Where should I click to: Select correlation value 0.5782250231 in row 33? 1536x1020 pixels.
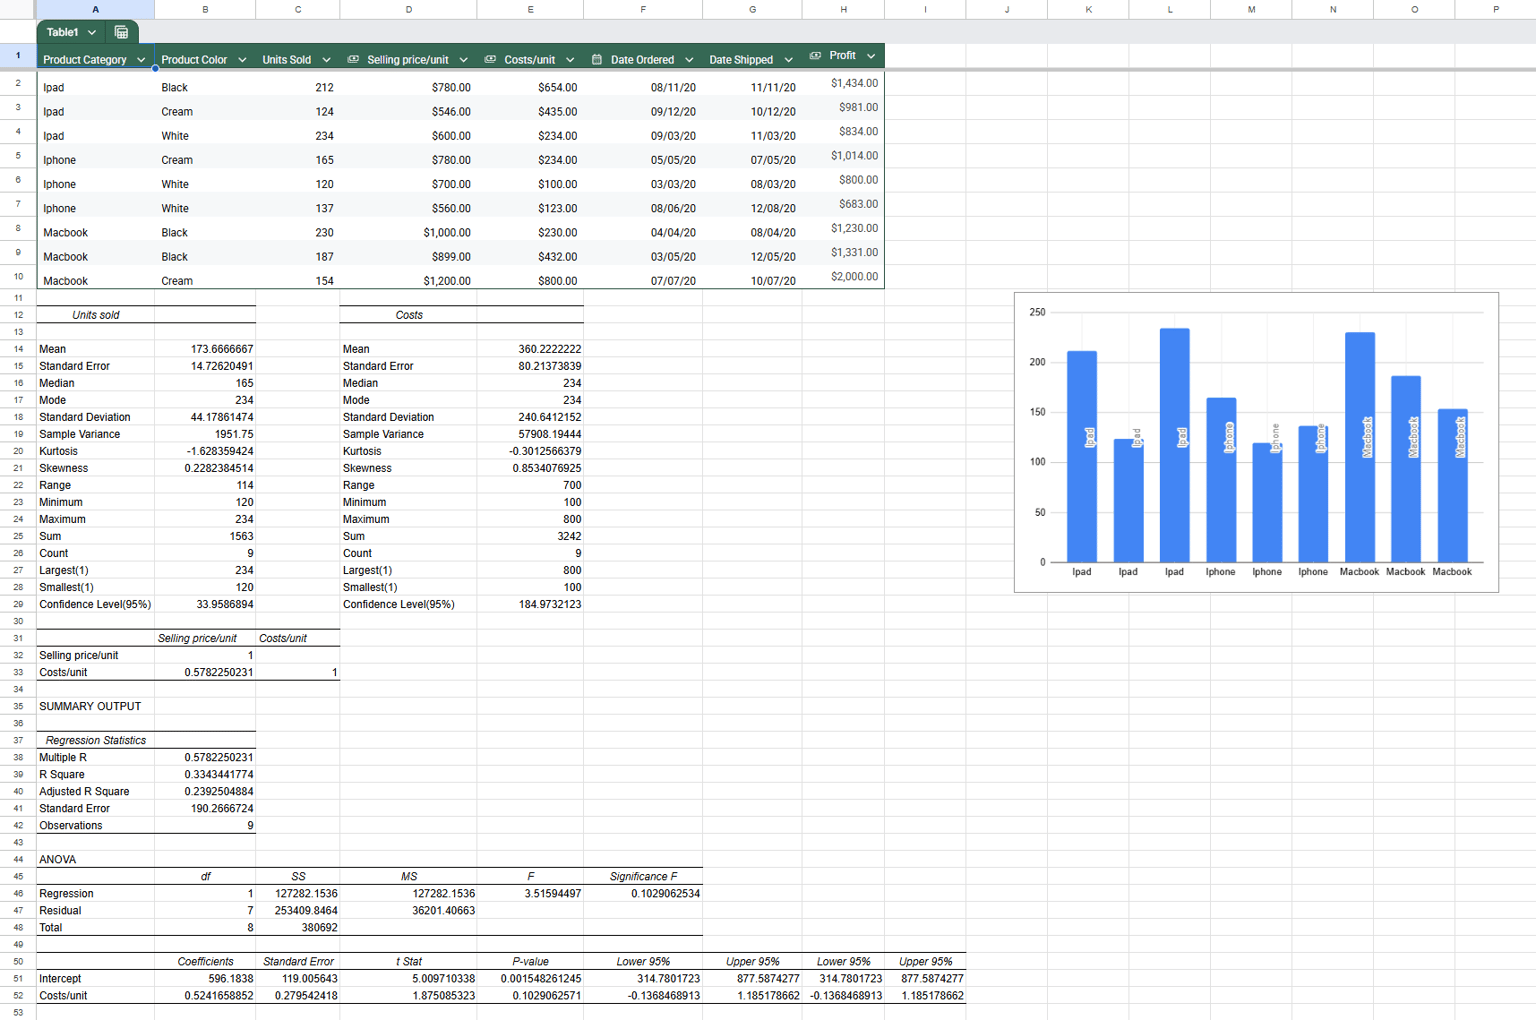coord(205,672)
